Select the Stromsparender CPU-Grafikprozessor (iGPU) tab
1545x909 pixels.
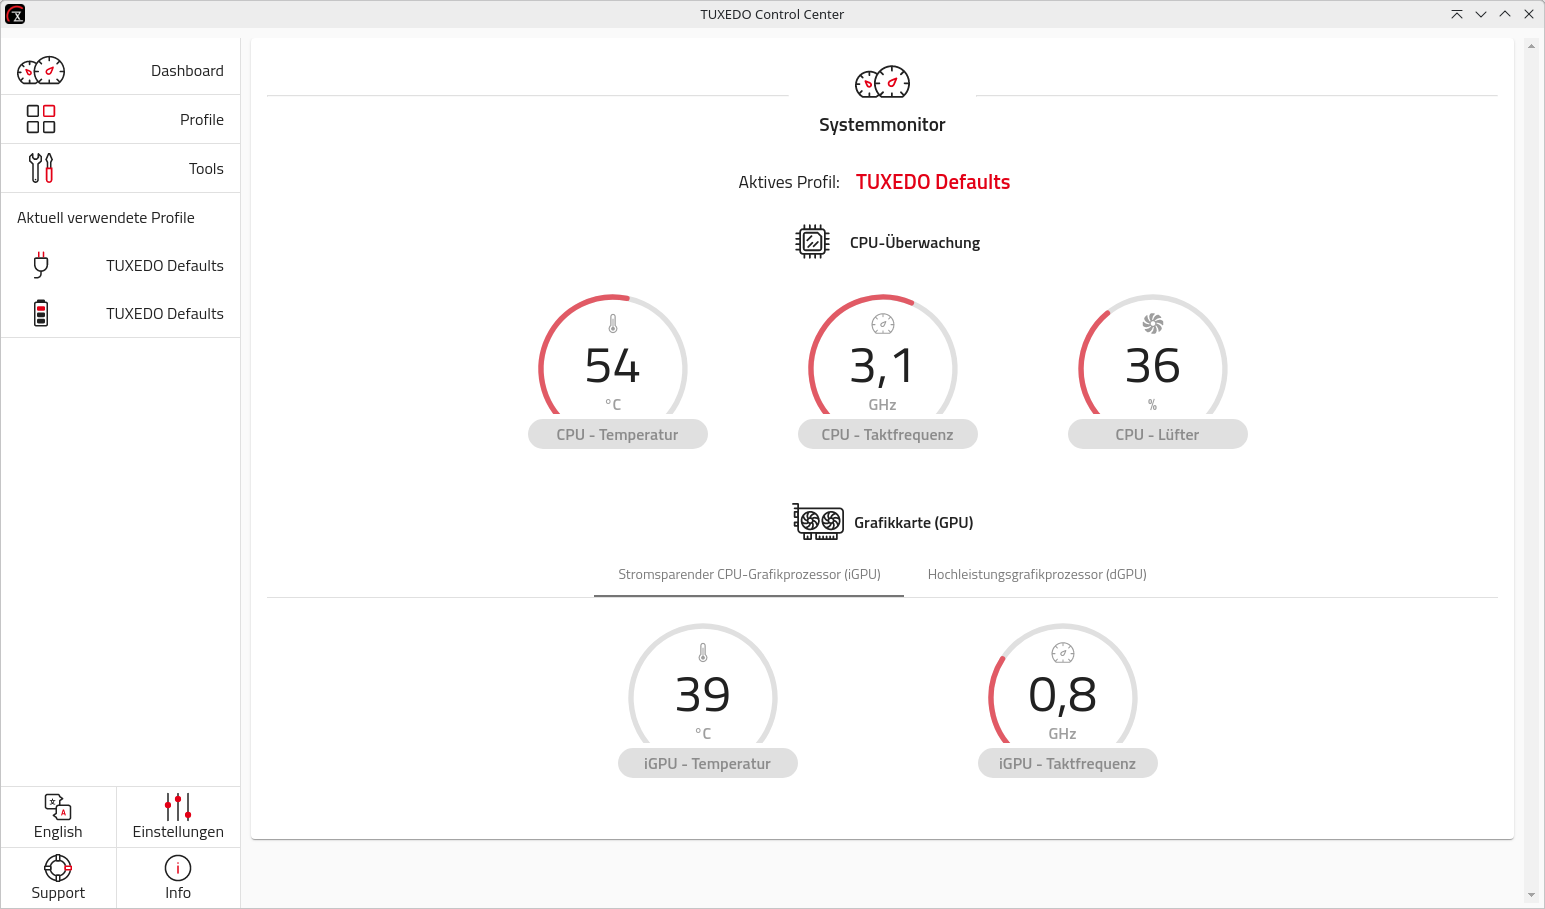749,575
